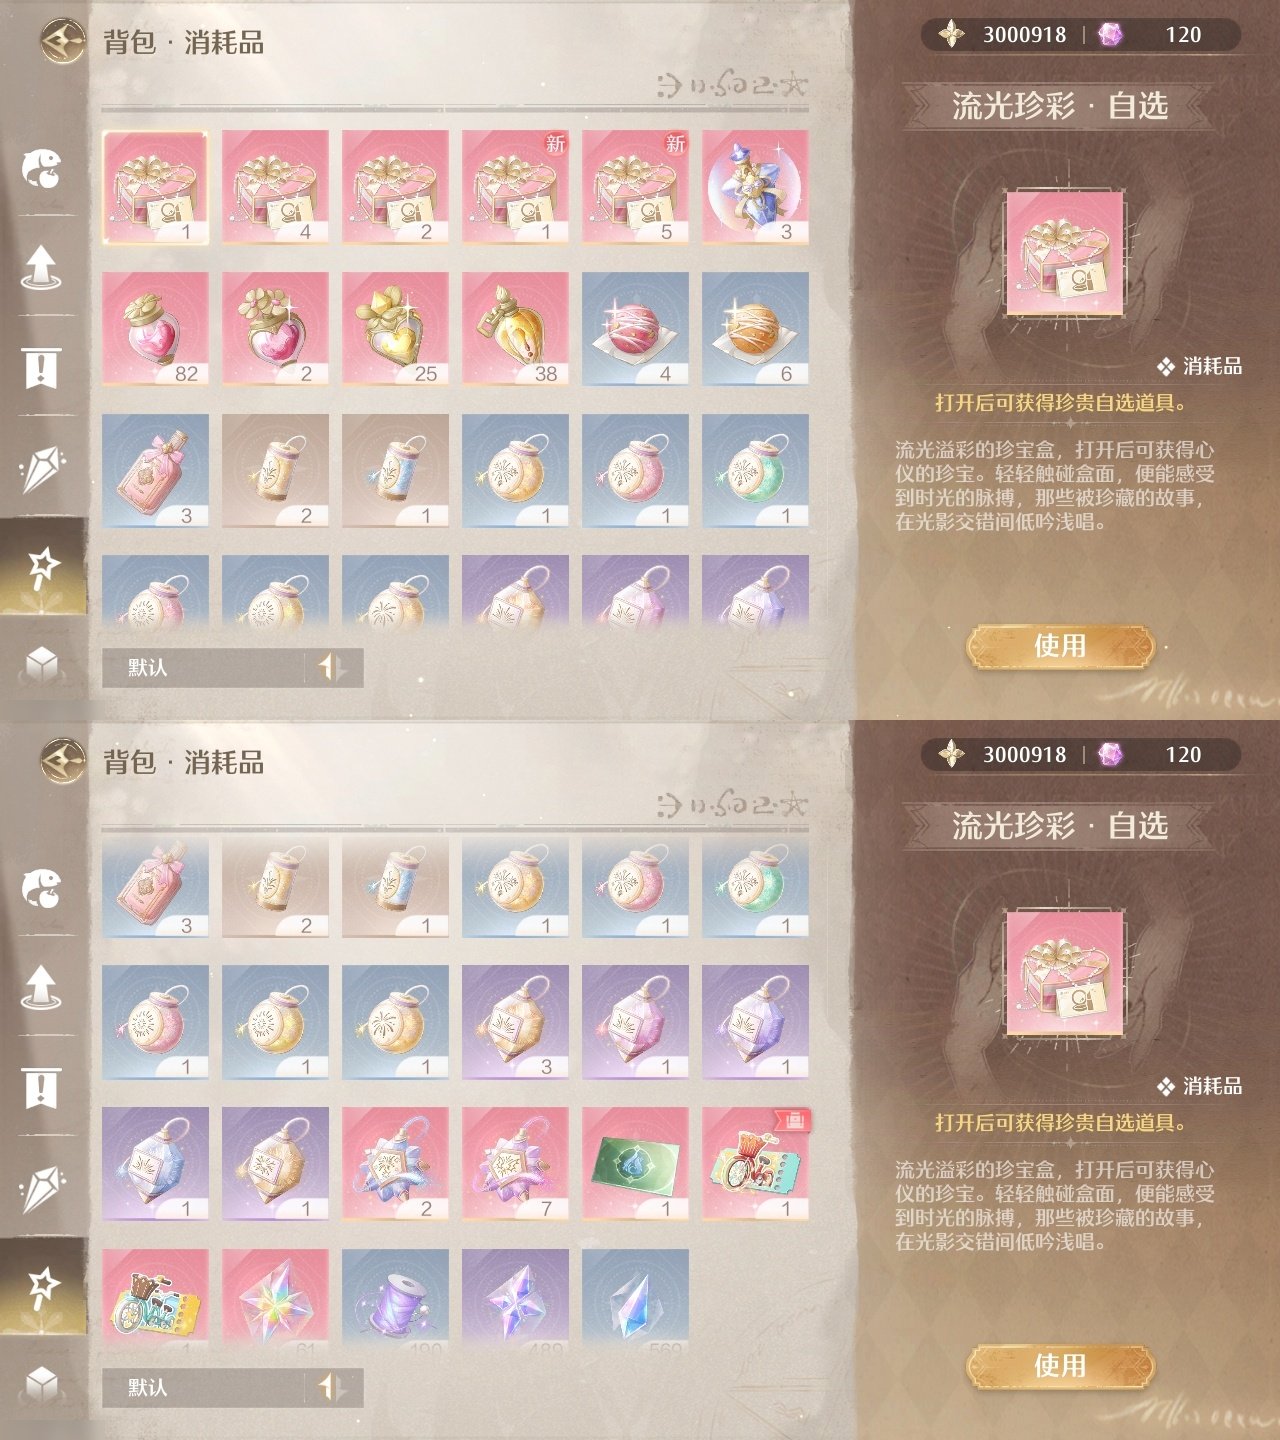Select the star wand consumables tab in lower sidebar
Image resolution: width=1280 pixels, height=1440 pixels.
coord(42,1286)
